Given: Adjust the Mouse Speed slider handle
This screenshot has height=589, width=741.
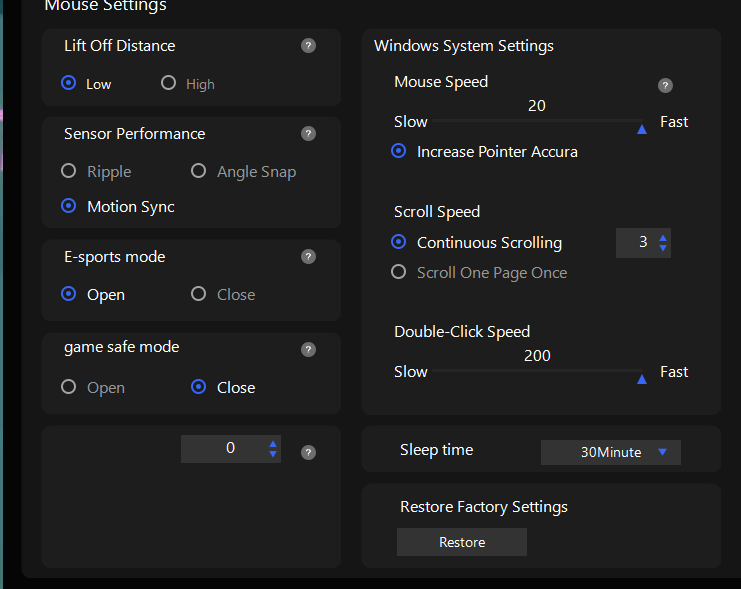Looking at the screenshot, I should [x=642, y=129].
